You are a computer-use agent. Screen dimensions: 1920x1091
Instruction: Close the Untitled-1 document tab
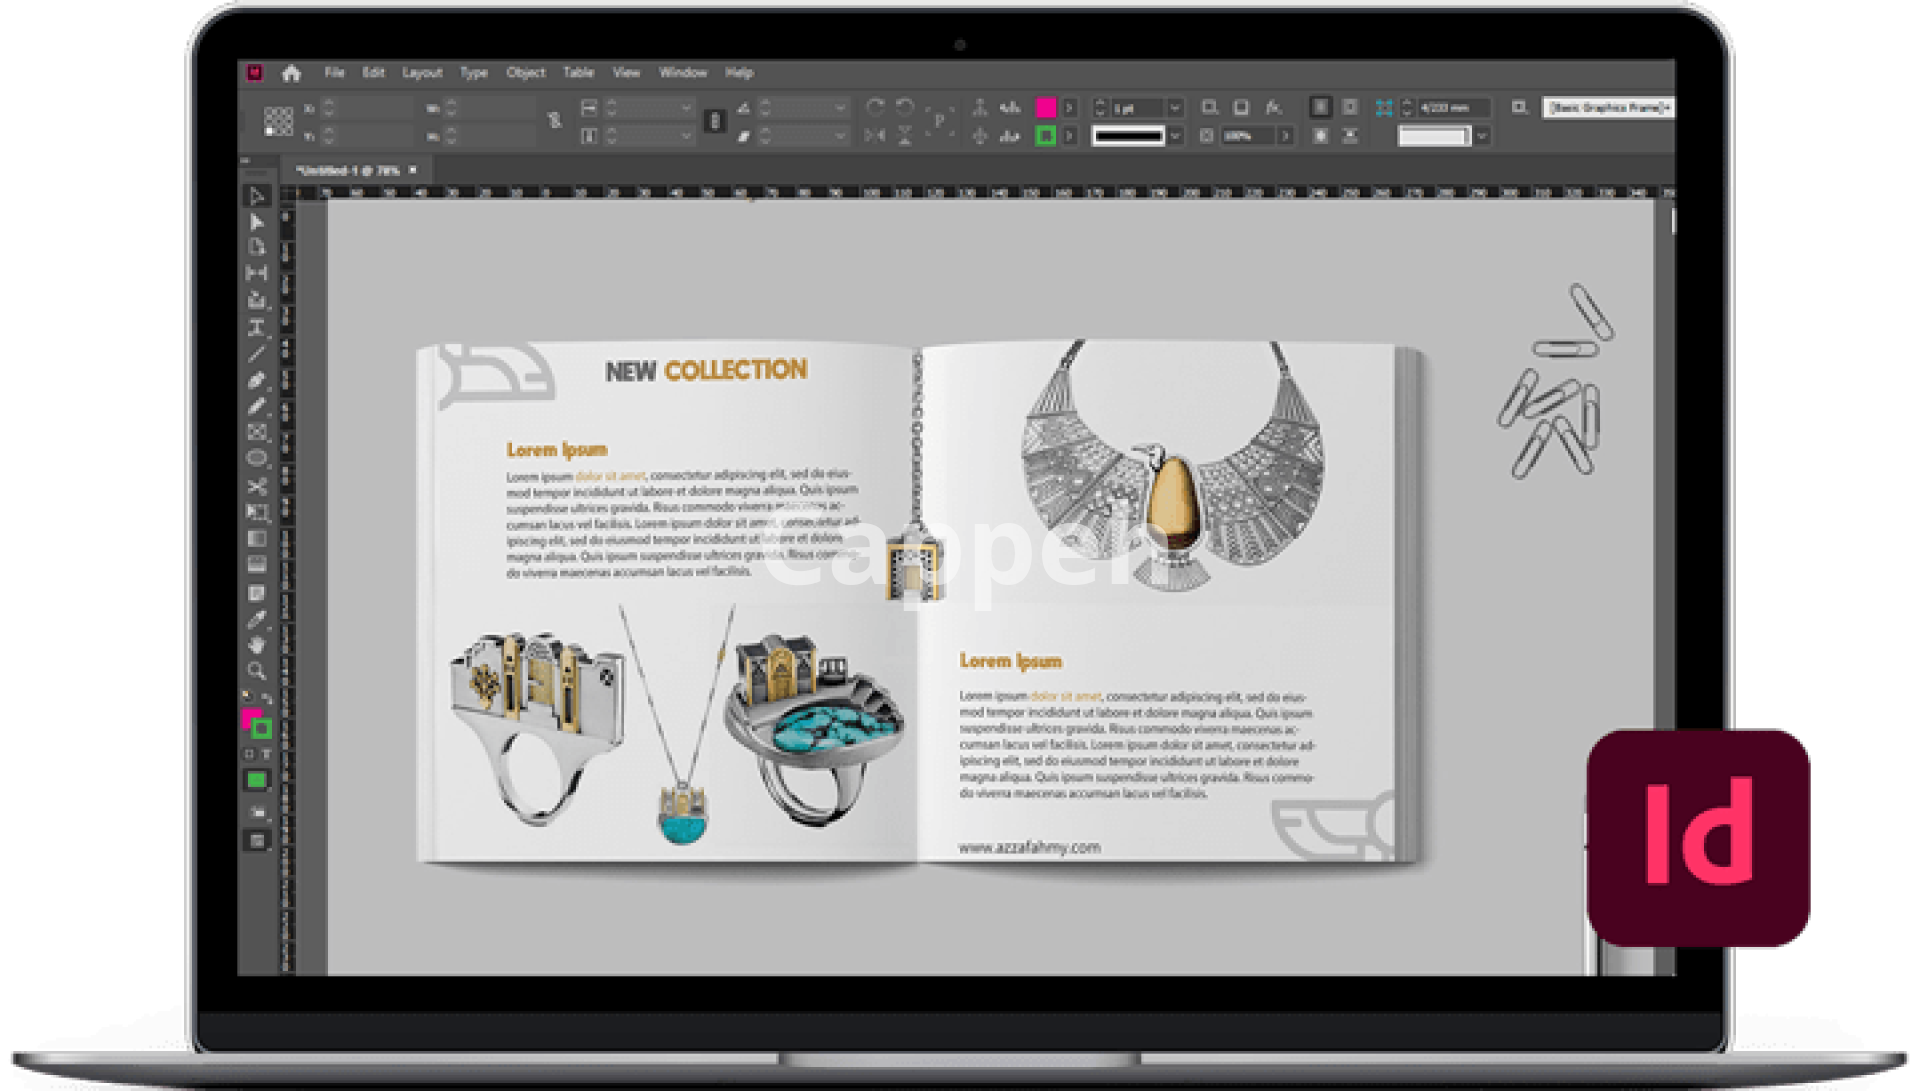tap(413, 170)
